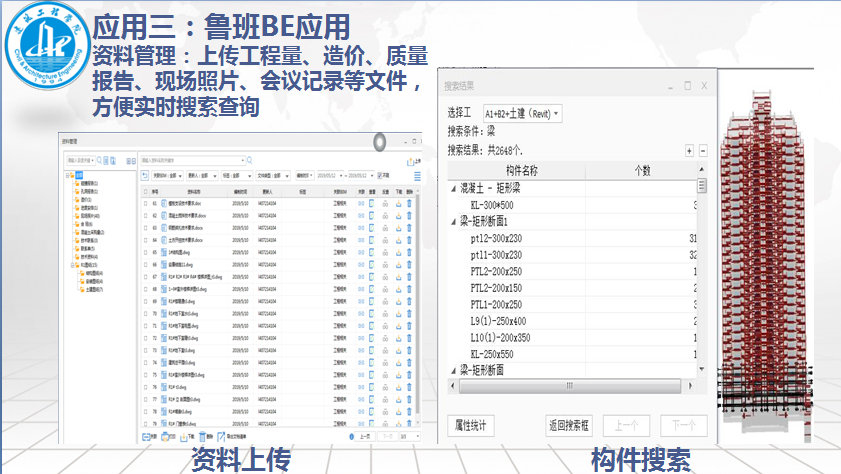Viewport: 841px width, 474px height.
Task: Click the second document icon after folder search
Action: (x=113, y=160)
